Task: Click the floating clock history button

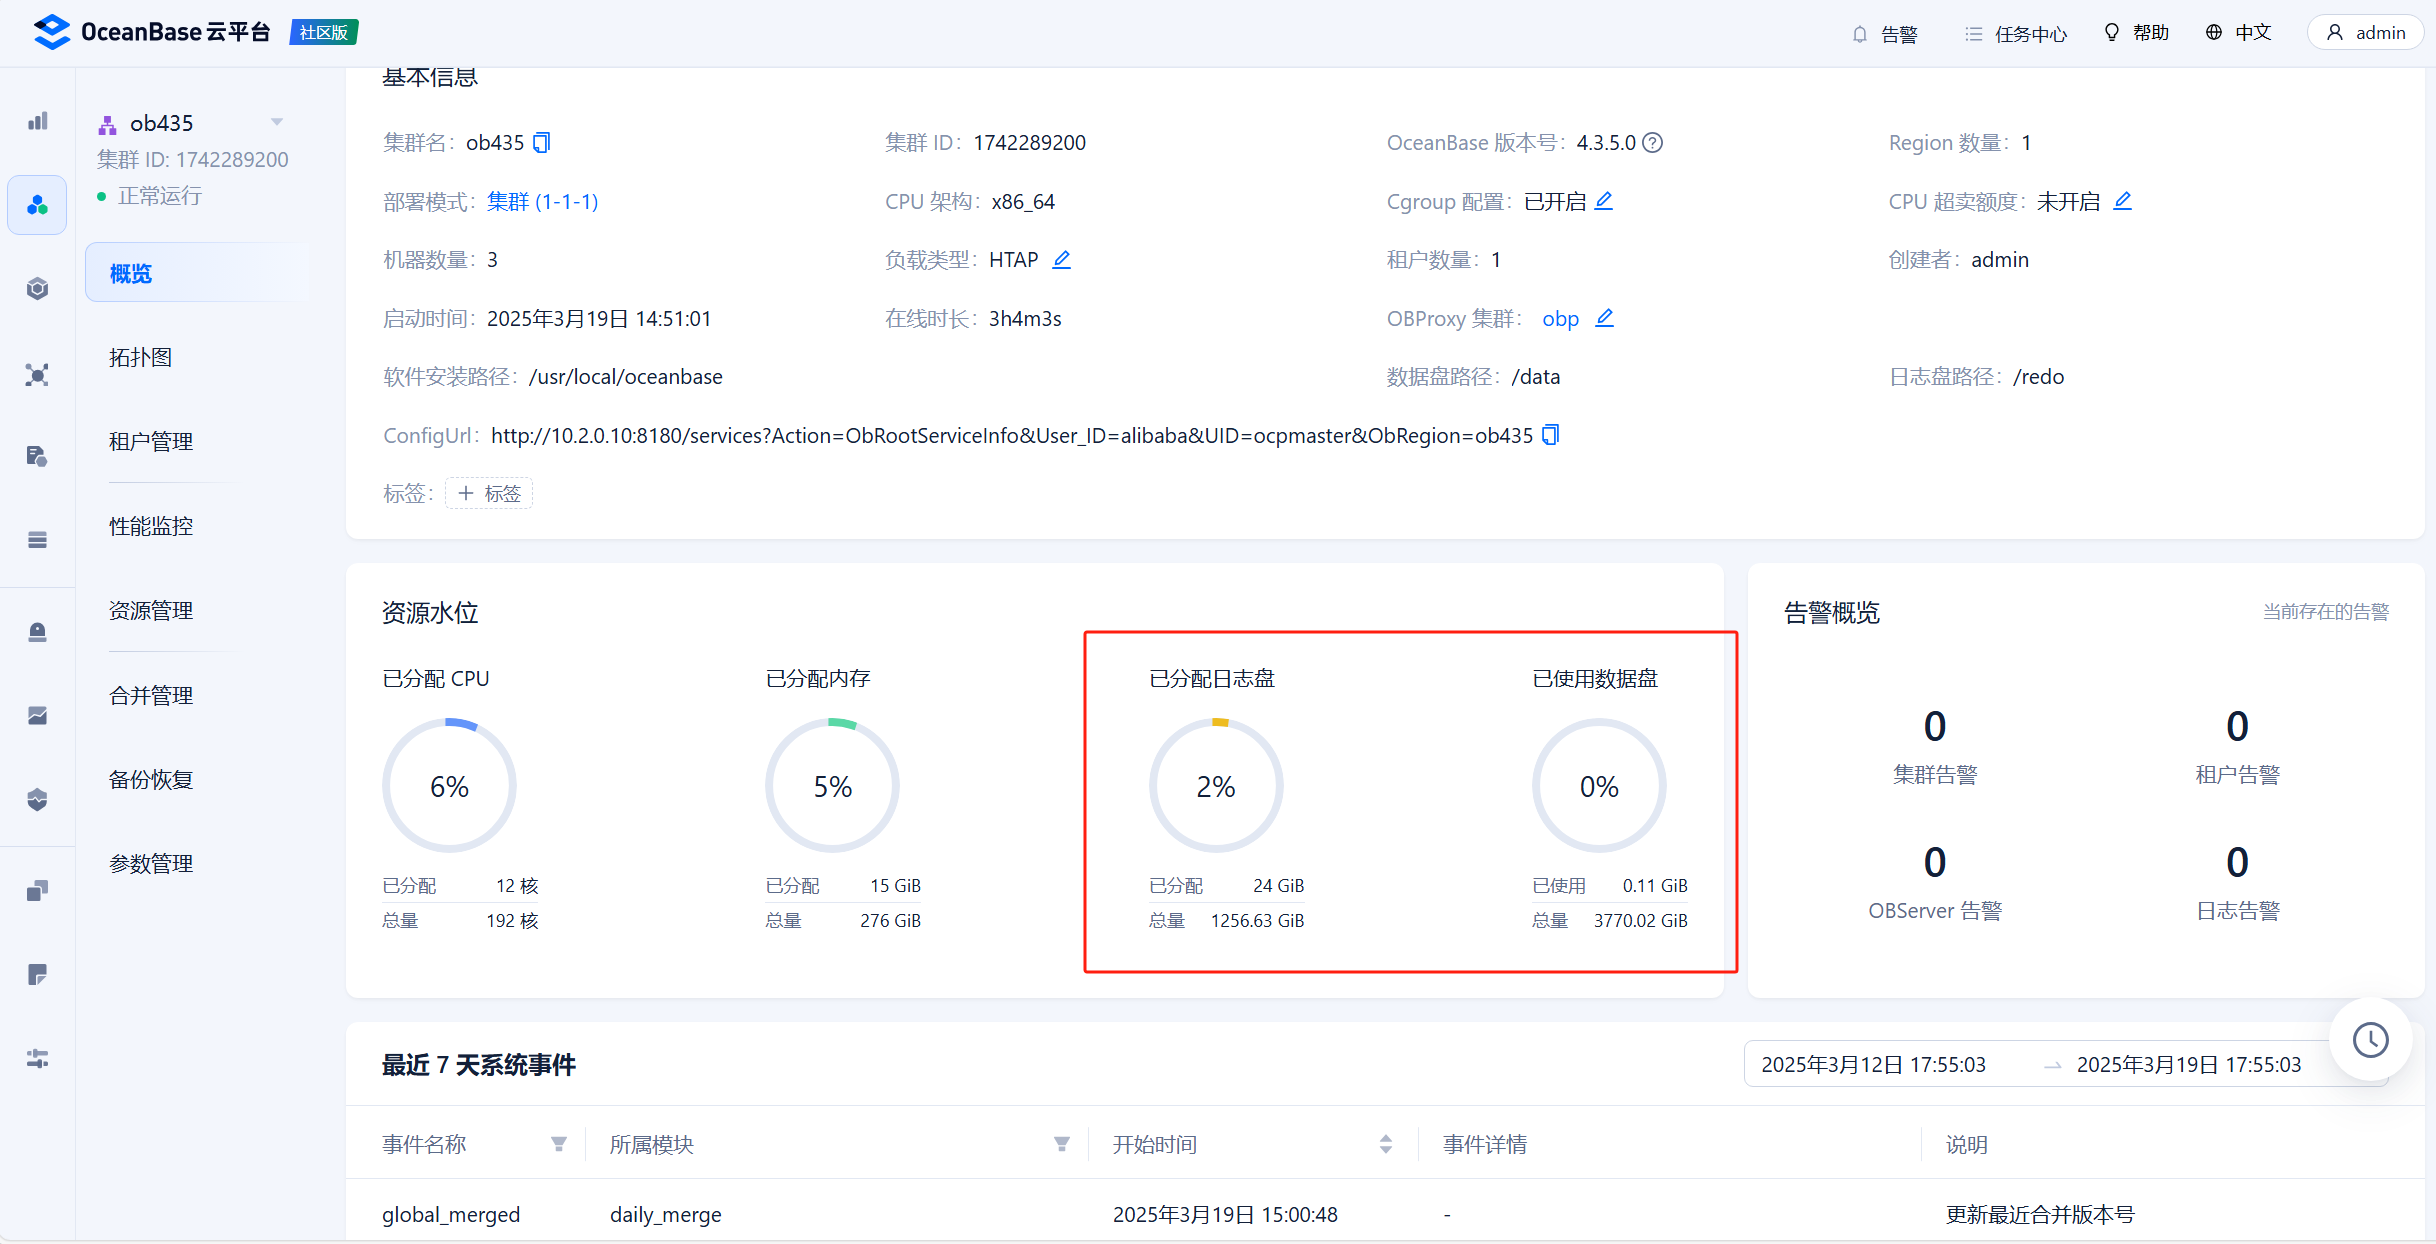Action: click(x=2370, y=1040)
